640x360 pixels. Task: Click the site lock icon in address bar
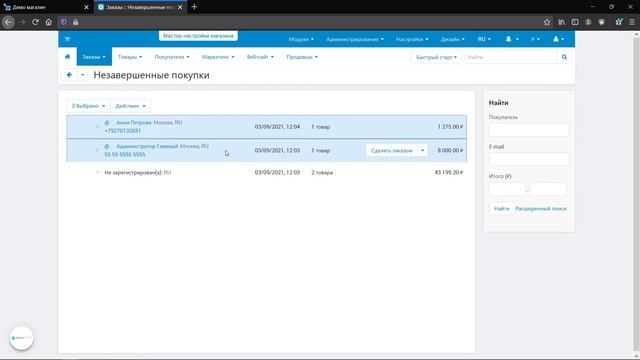pos(76,22)
